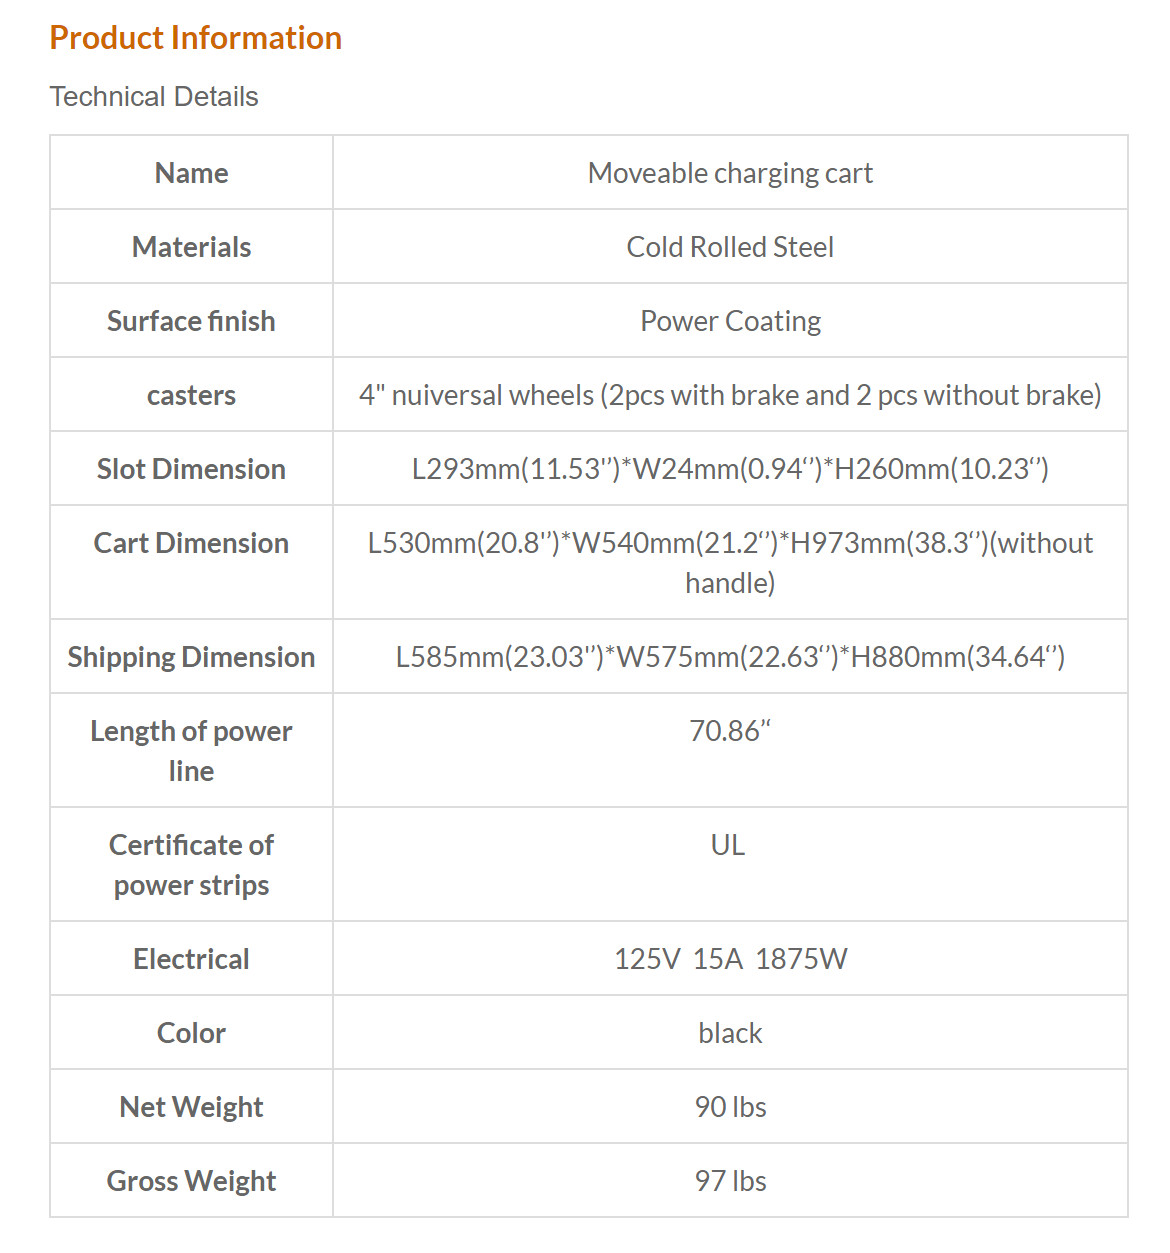Click the UL certificate value
Image resolution: width=1170 pixels, height=1253 pixels.
pos(728,845)
